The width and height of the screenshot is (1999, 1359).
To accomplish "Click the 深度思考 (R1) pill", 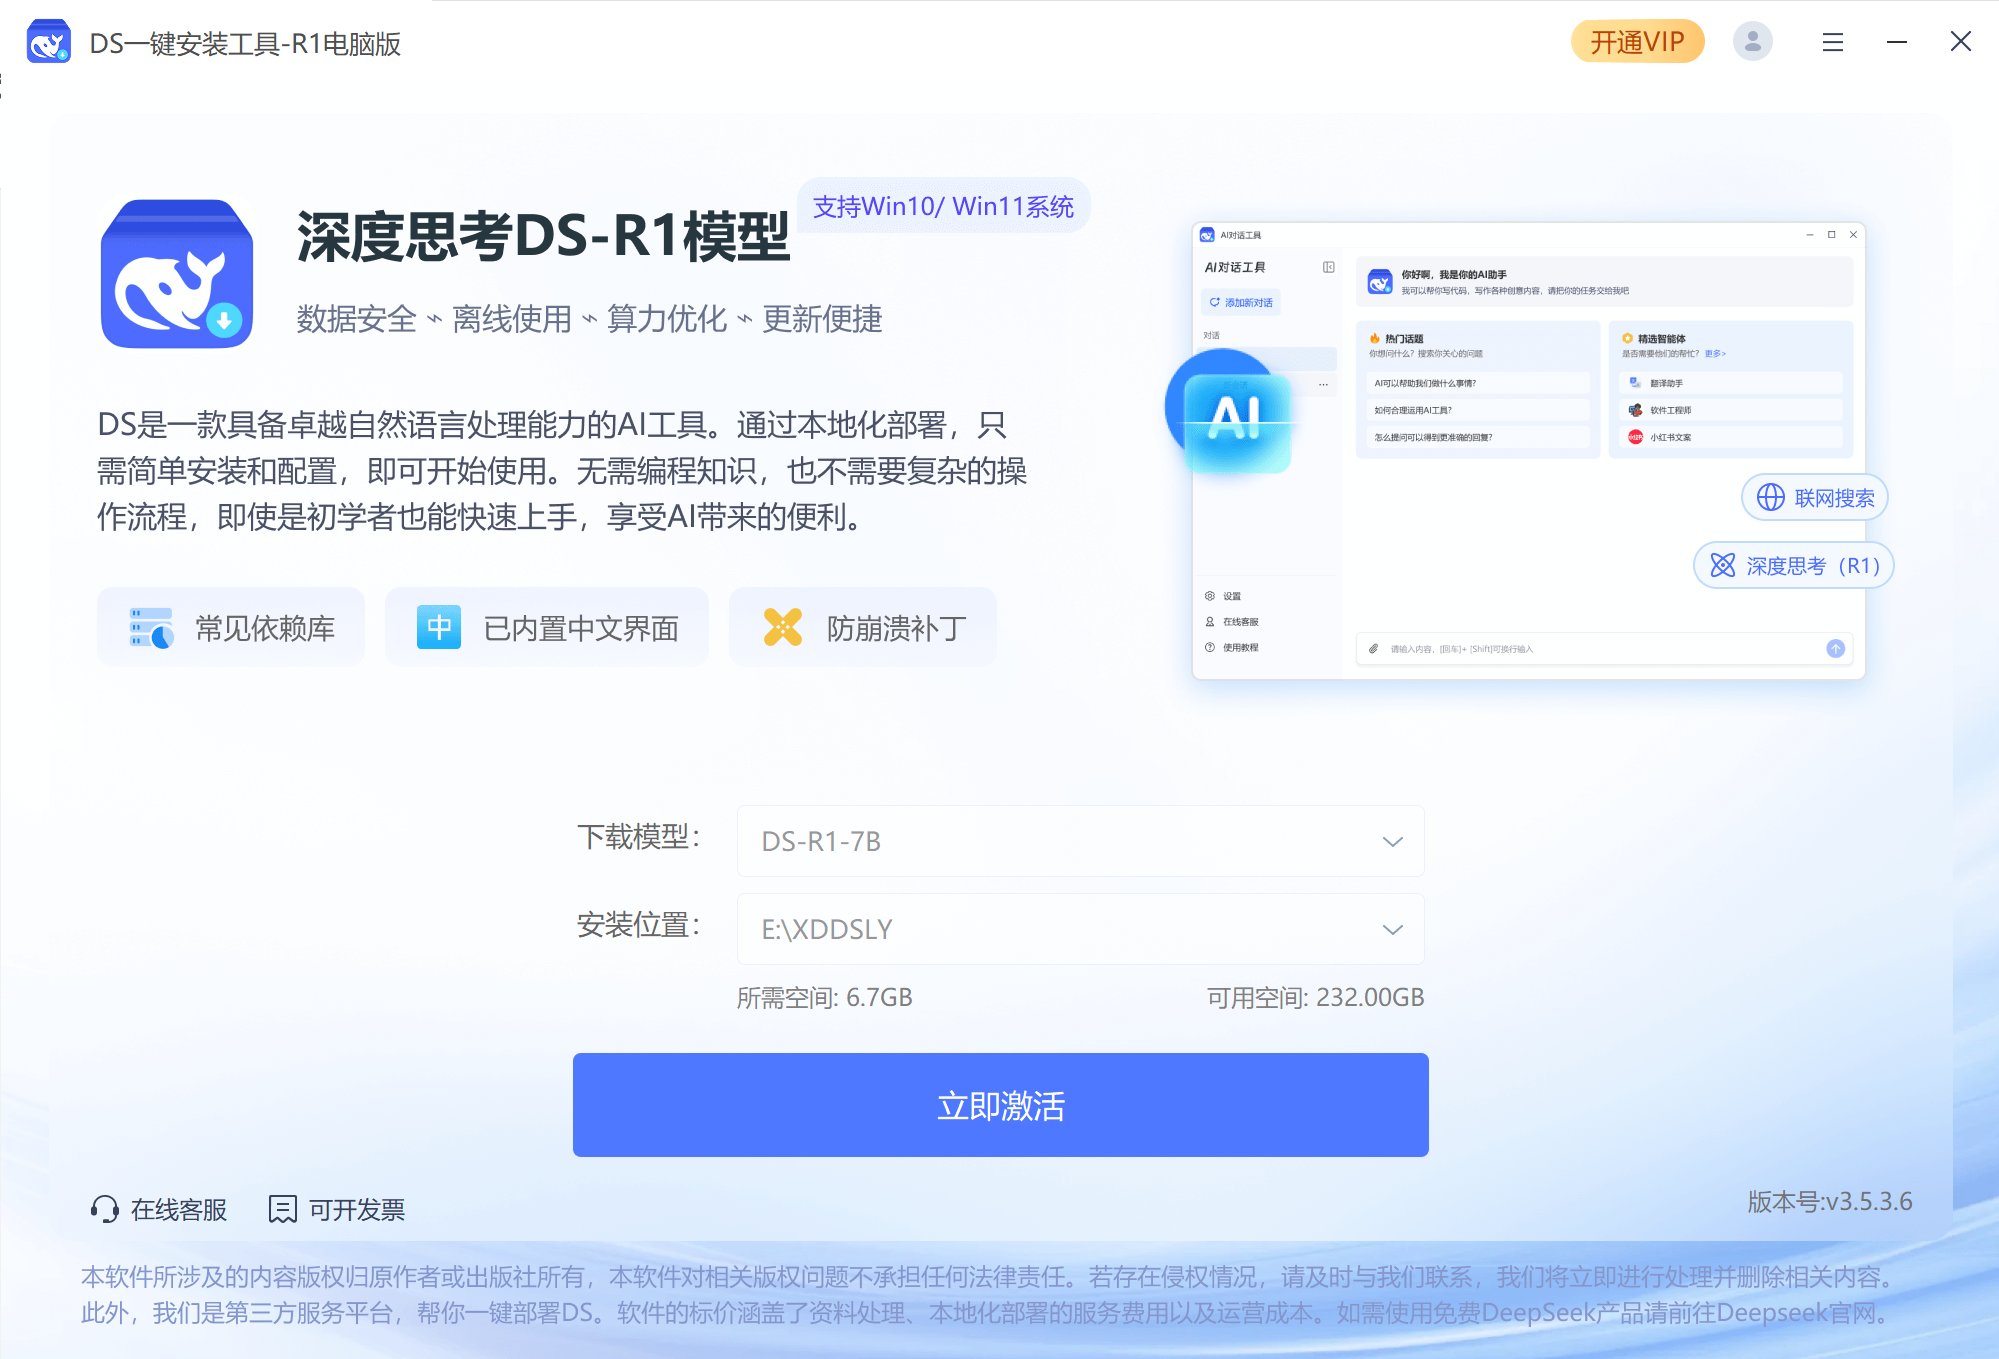I will (1793, 565).
